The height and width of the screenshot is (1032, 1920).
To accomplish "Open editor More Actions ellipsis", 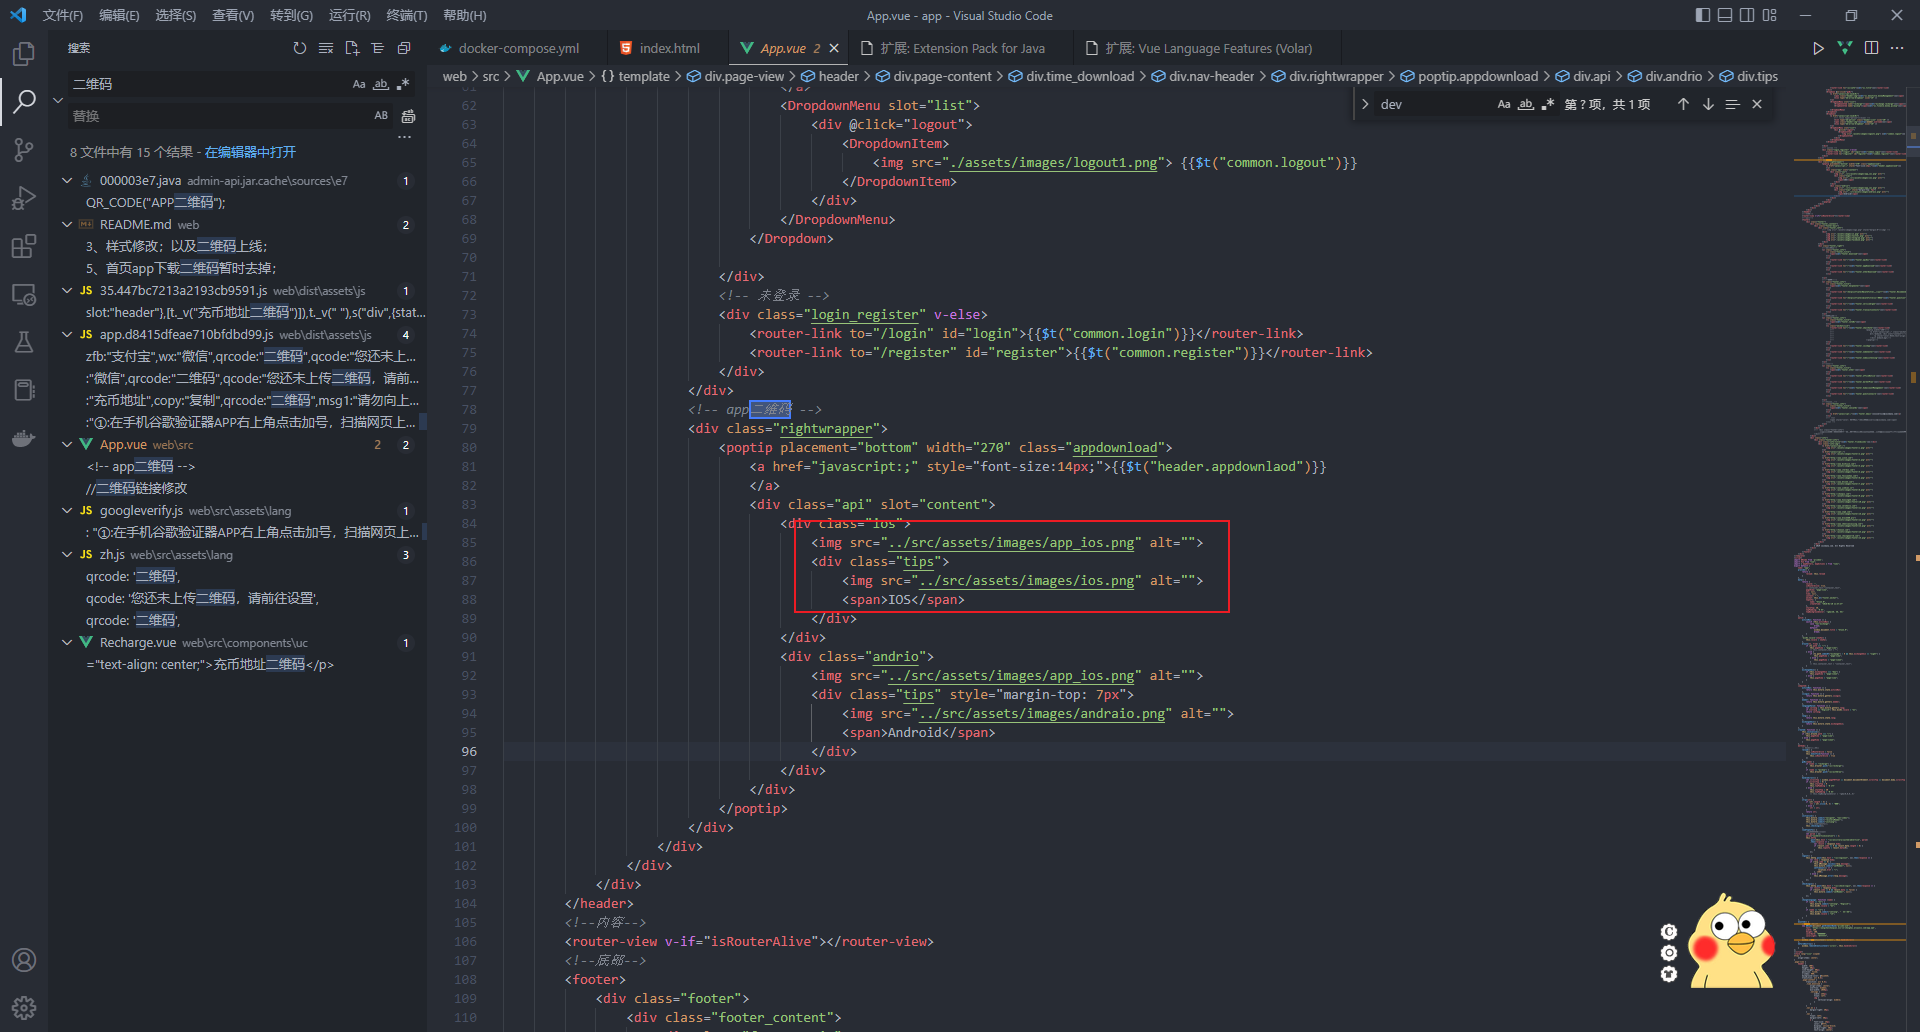I will tap(1897, 48).
